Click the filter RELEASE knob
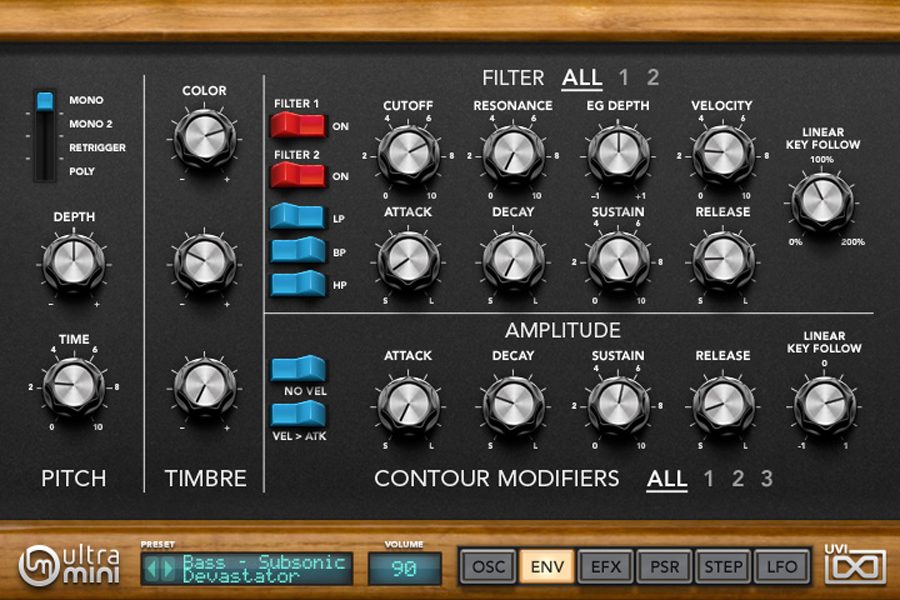Screen dimensions: 900x600 pyautogui.click(x=723, y=261)
